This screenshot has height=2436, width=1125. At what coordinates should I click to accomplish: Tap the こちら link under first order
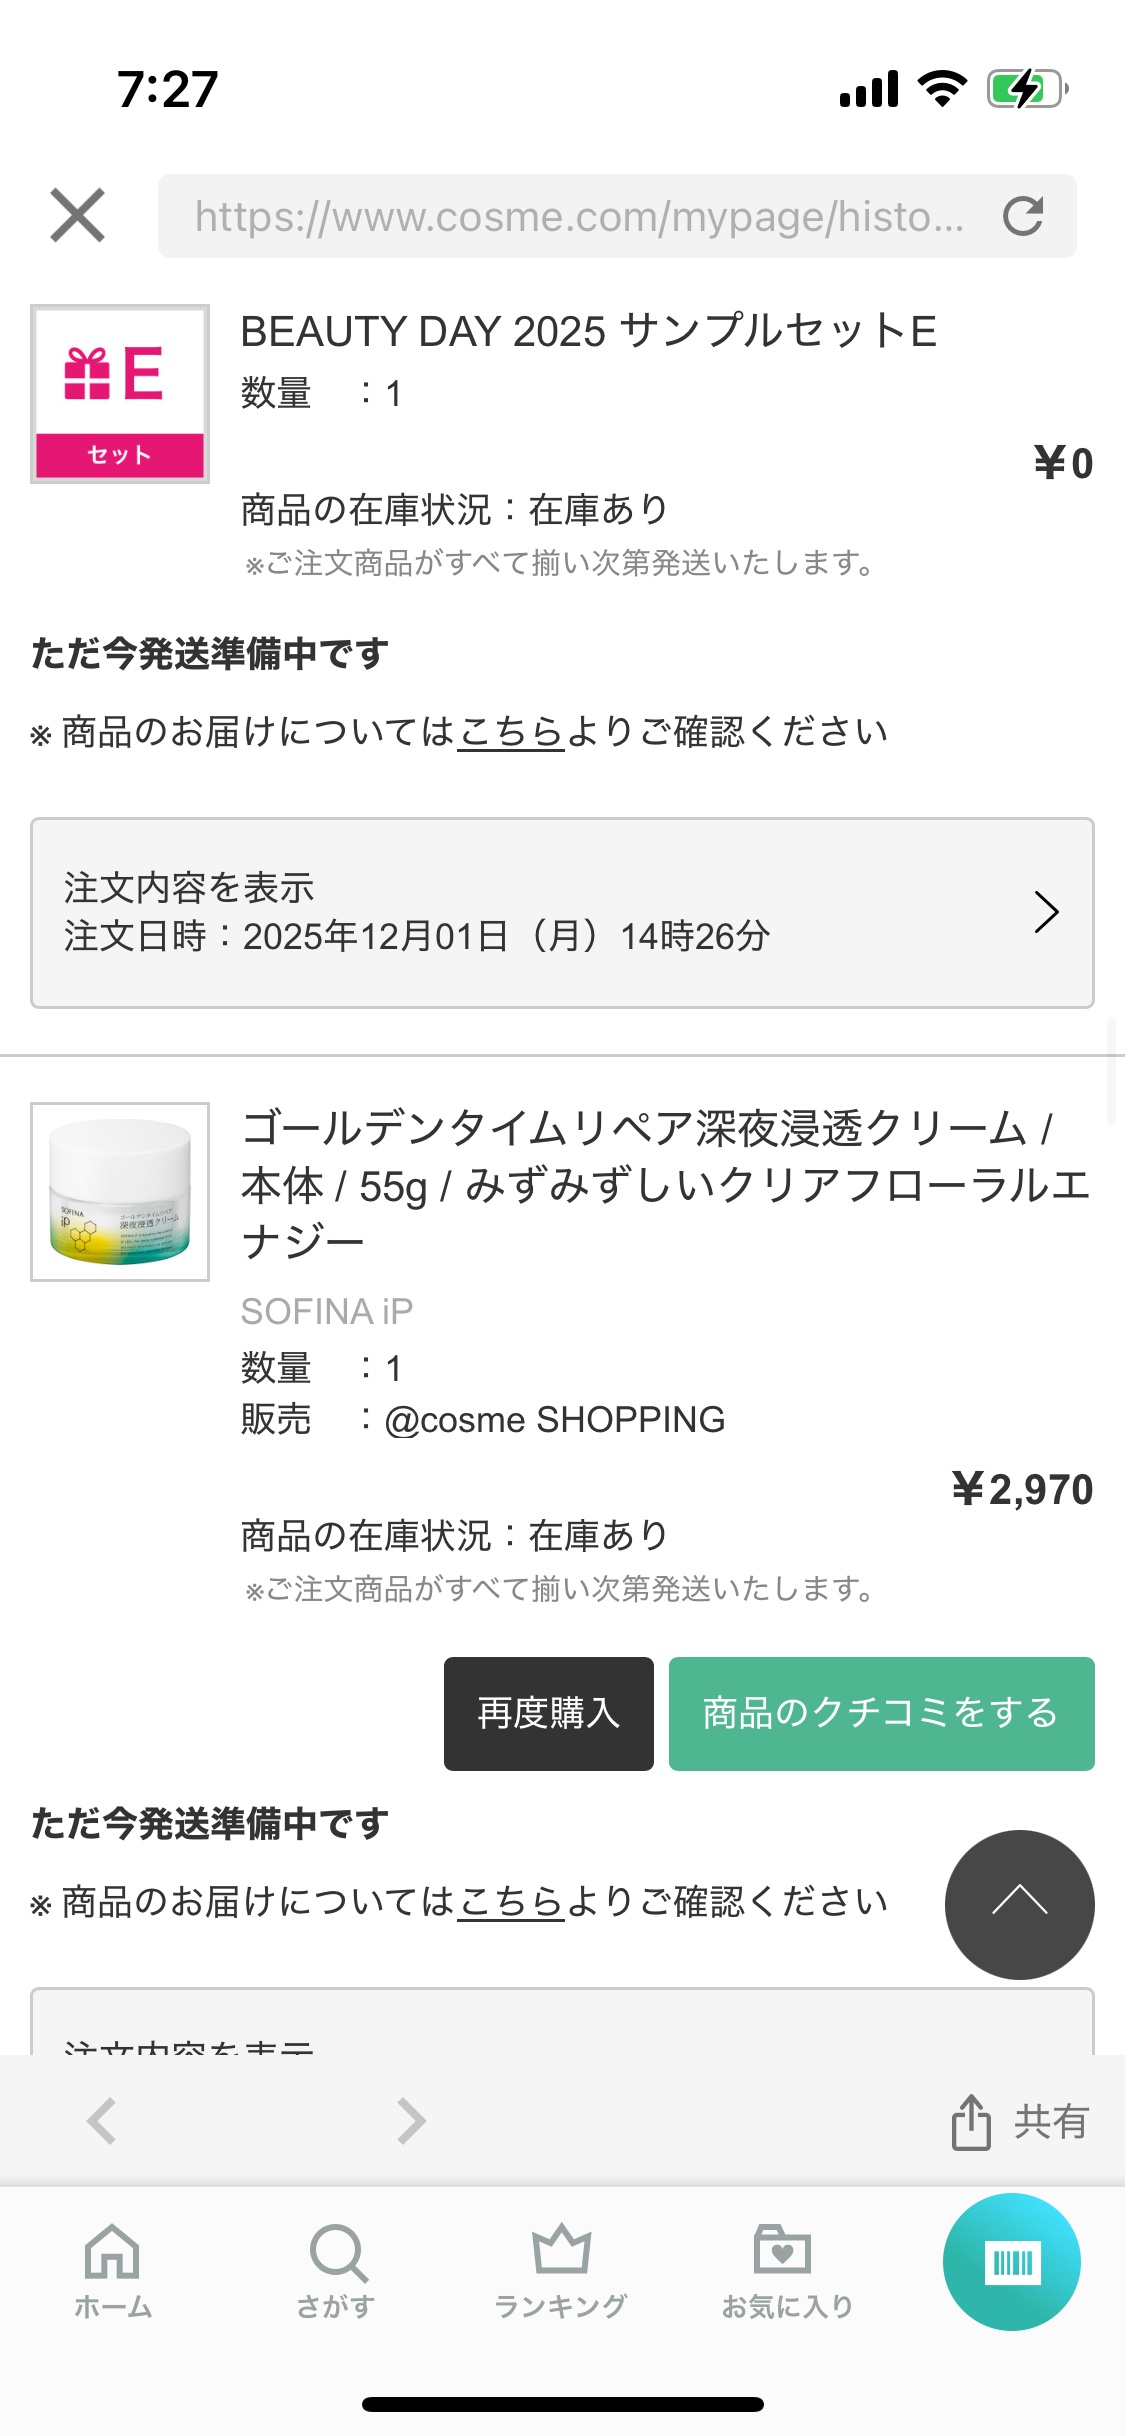click(x=511, y=732)
